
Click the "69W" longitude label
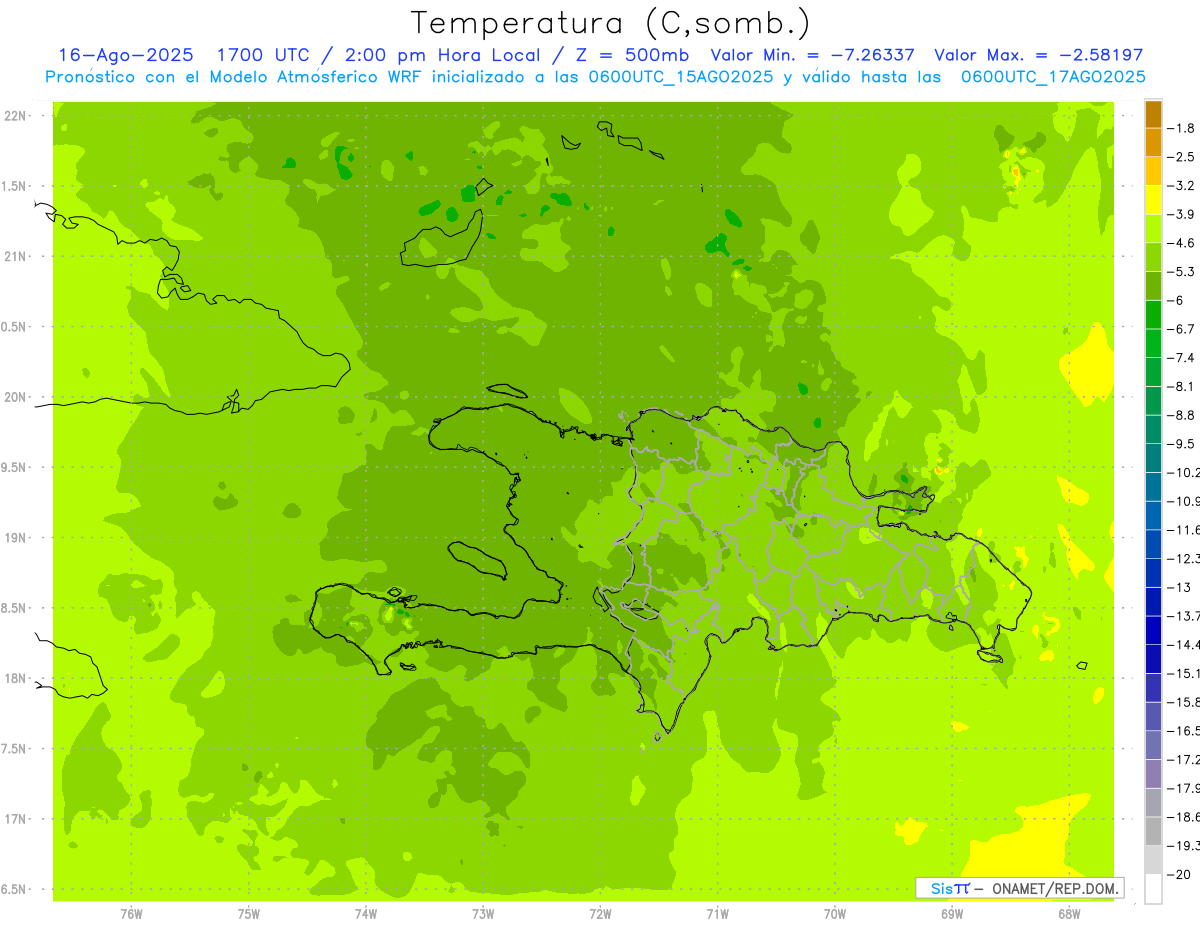[952, 914]
